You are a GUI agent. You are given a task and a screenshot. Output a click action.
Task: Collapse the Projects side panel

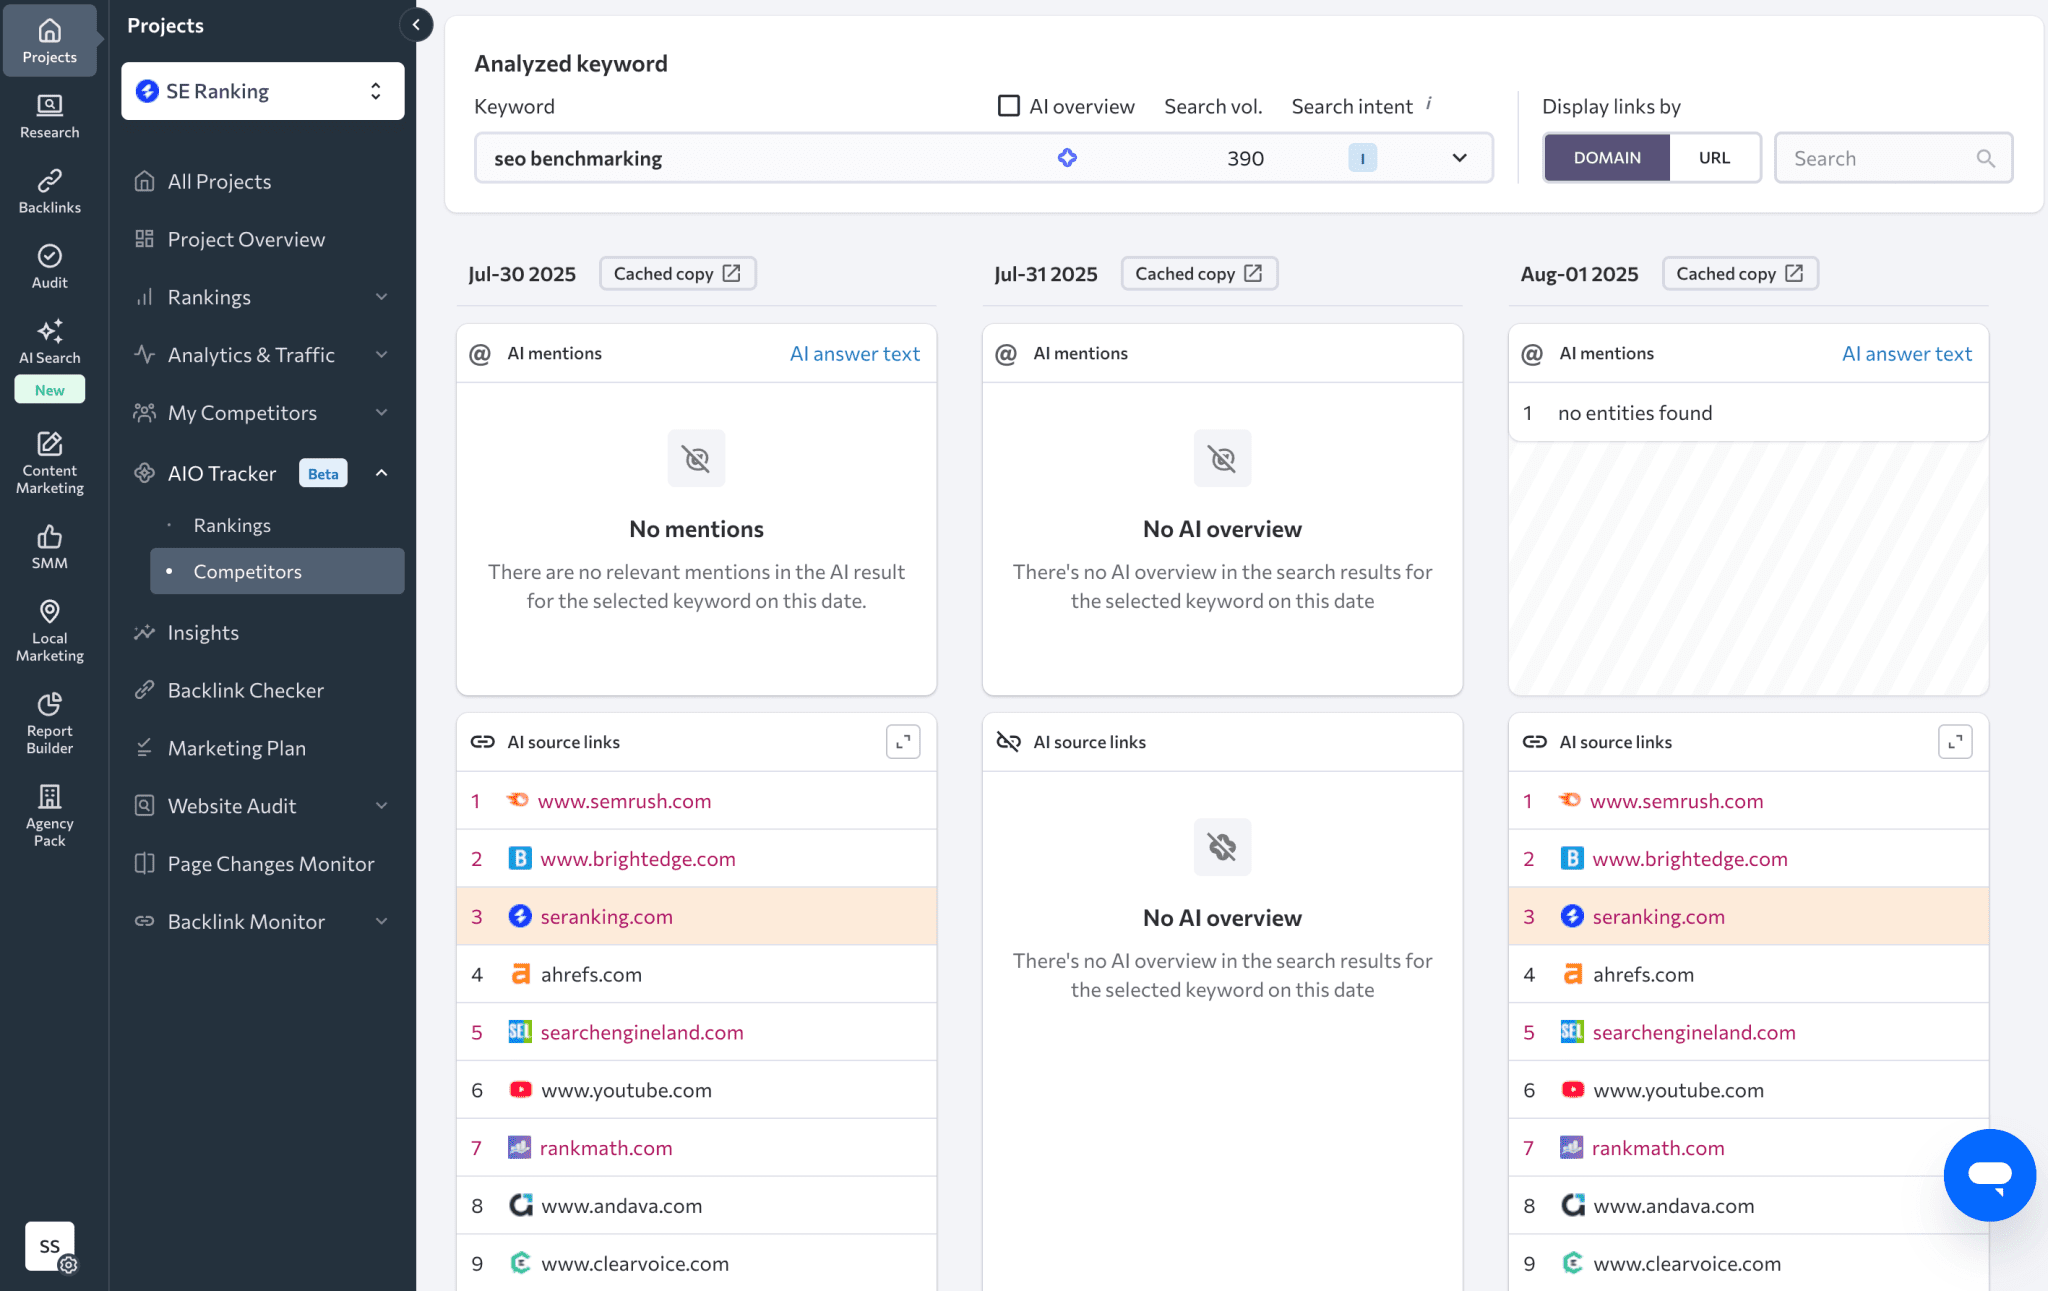[416, 25]
